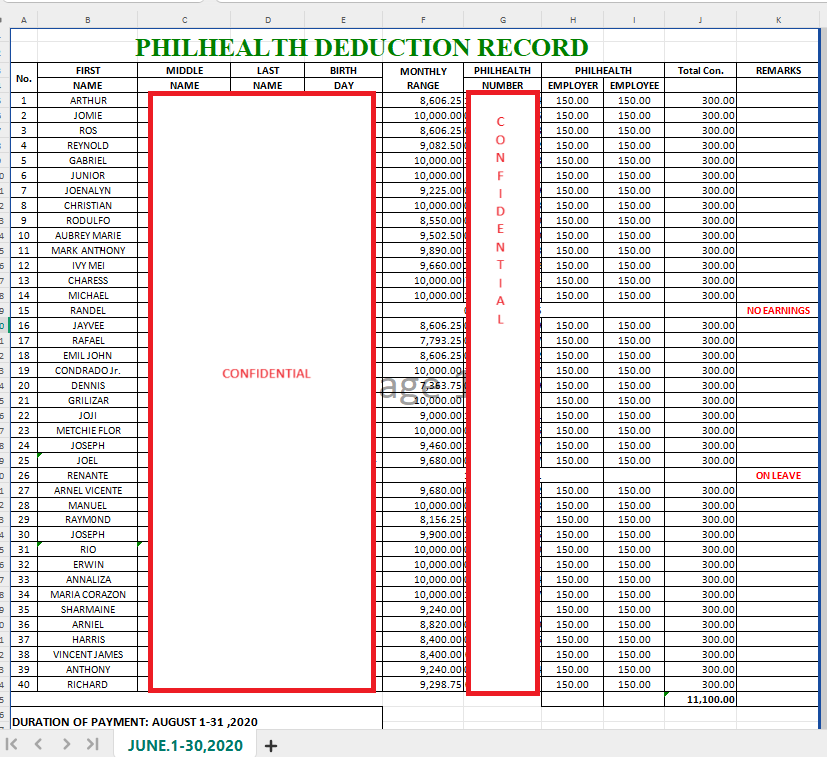Open the JUNE.1-30,2020 sheet tab
Image resolution: width=827 pixels, height=757 pixels.
185,745
